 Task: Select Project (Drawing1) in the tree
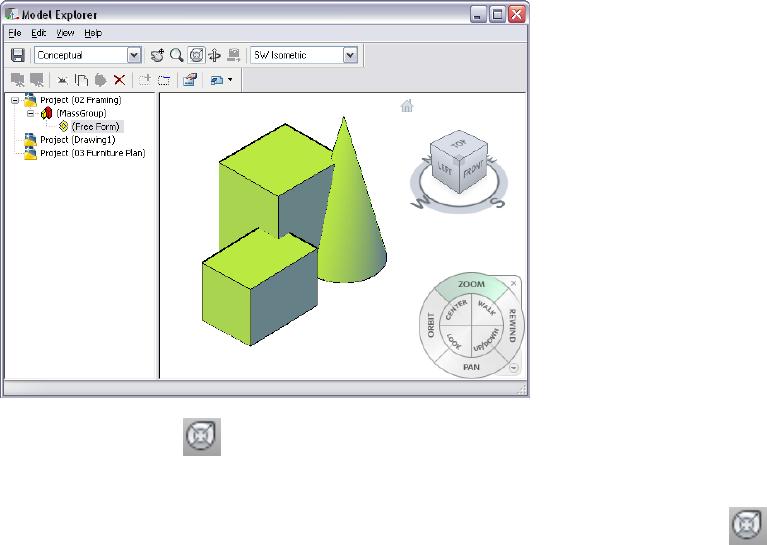tap(78, 139)
